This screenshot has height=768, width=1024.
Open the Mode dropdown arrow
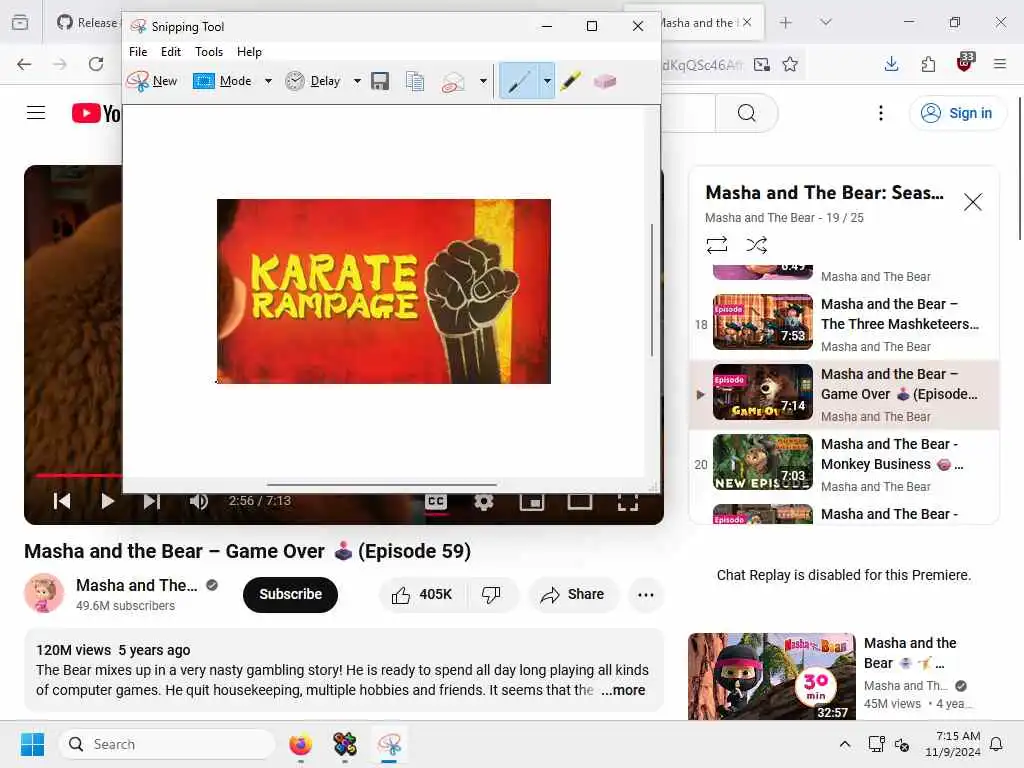click(268, 81)
